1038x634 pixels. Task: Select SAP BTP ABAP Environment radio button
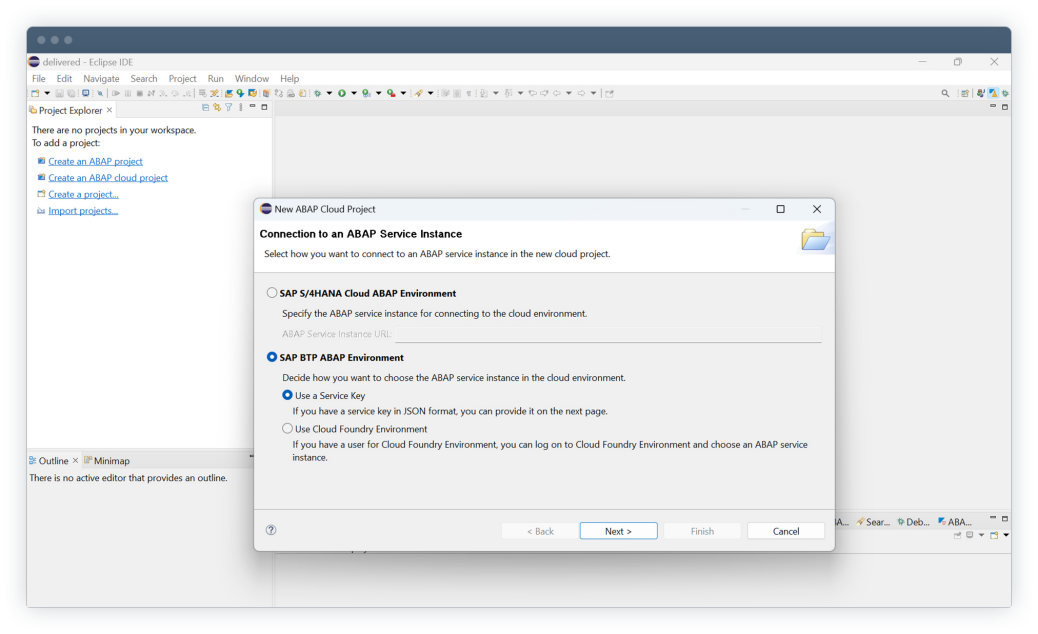pyautogui.click(x=272, y=357)
